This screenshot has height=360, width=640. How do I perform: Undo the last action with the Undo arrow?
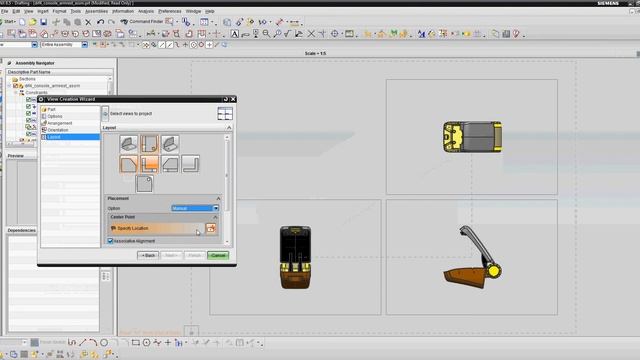point(100,22)
